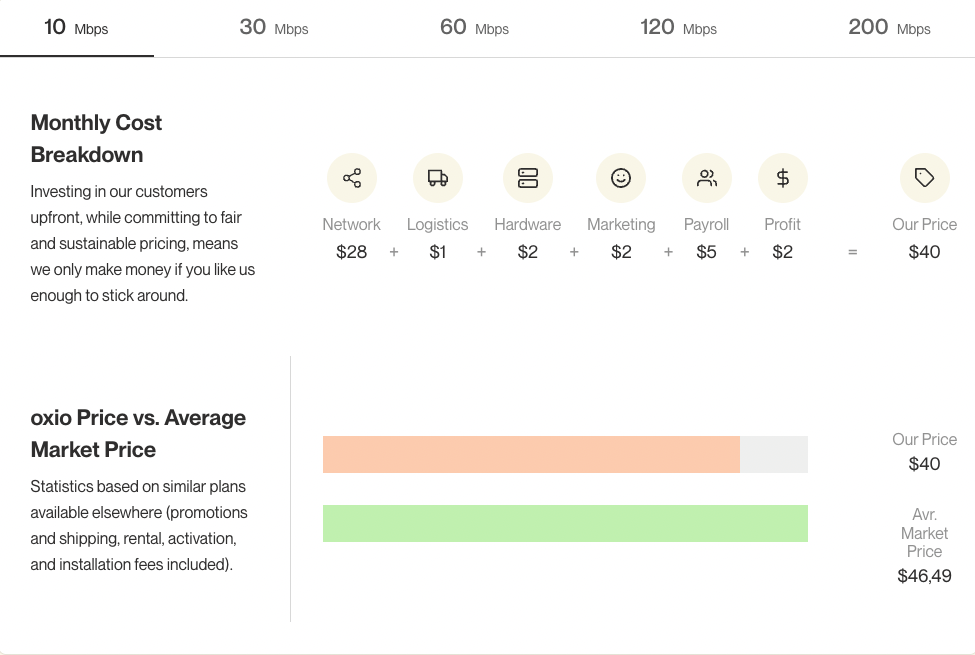Open the 60 Mbps plan tab

point(474,27)
